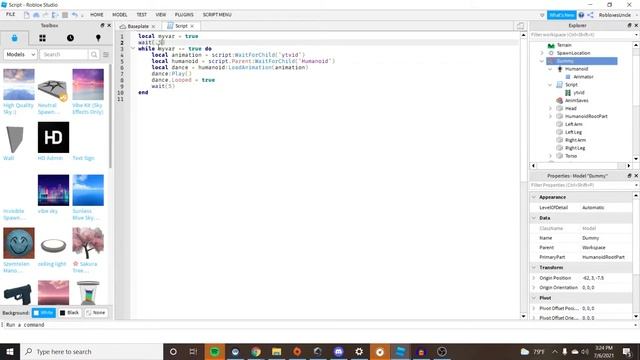Select White toolbox background option
Viewport: 640px width, 360px height.
click(44, 313)
